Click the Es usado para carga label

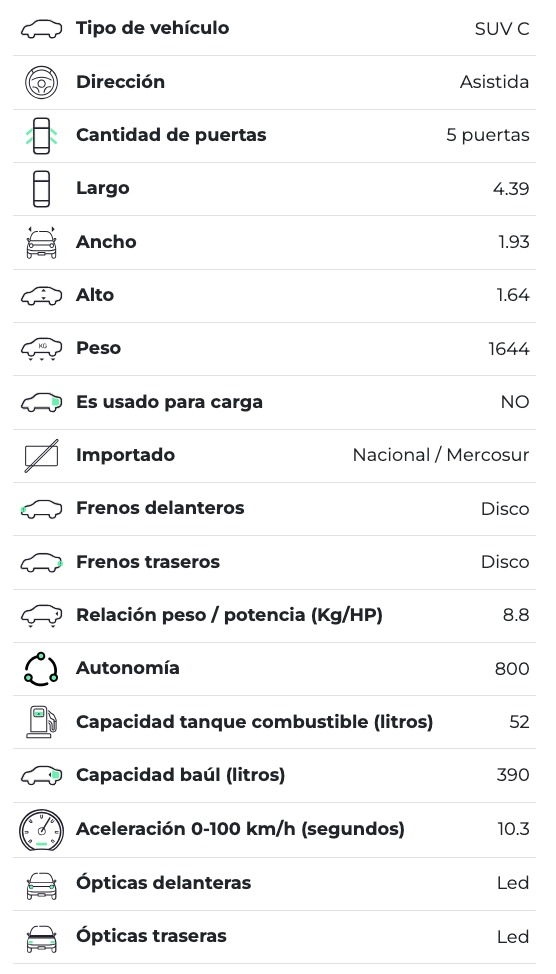pyautogui.click(x=169, y=403)
